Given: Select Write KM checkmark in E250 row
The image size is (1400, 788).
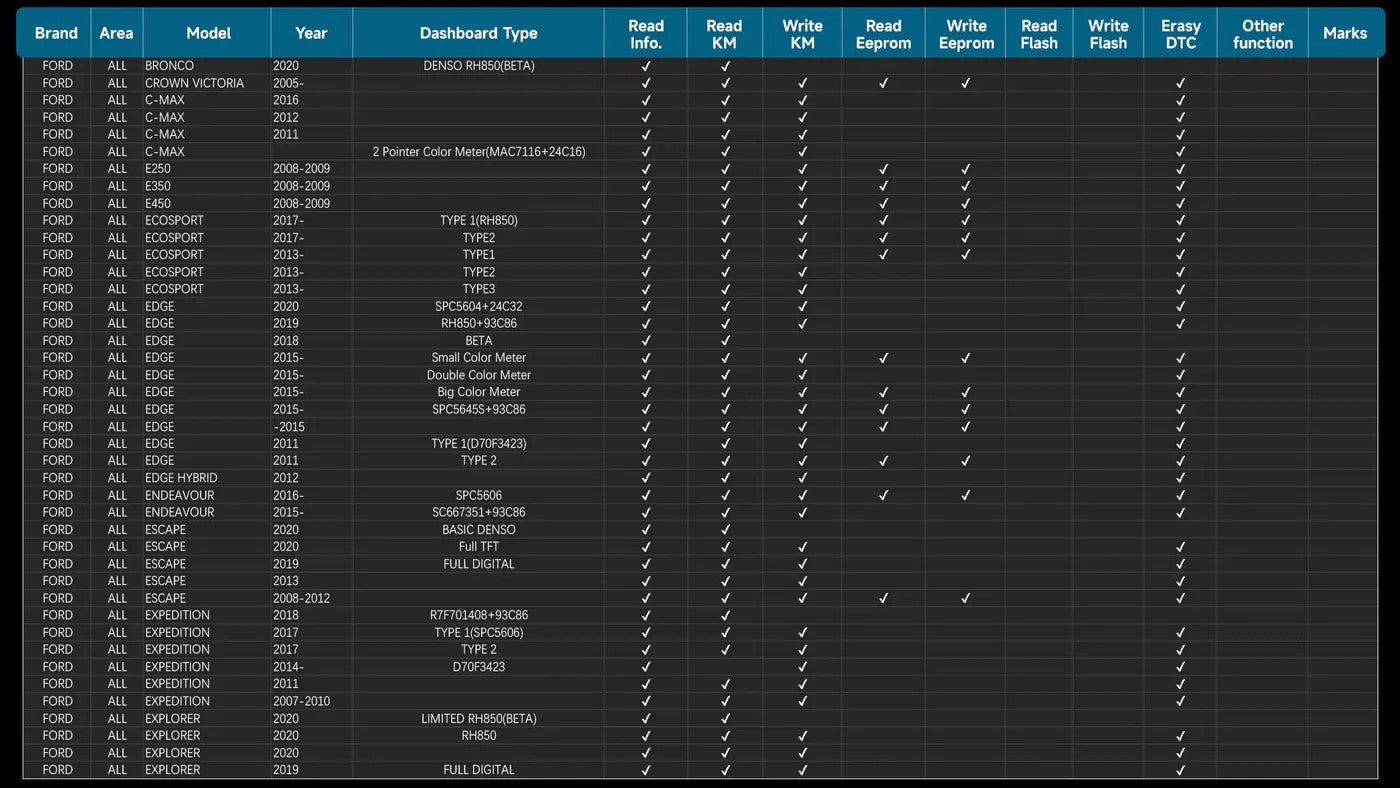Looking at the screenshot, I should point(802,169).
